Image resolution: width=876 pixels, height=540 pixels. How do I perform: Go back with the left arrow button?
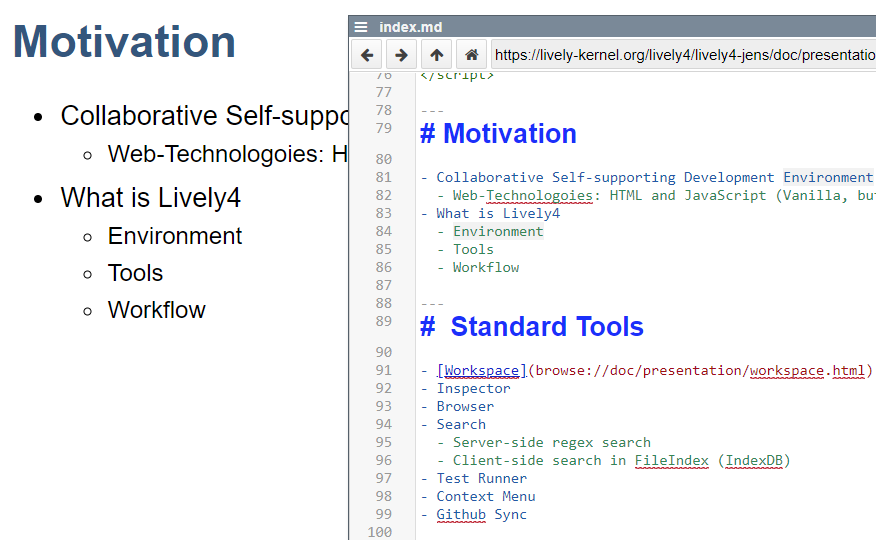point(367,55)
